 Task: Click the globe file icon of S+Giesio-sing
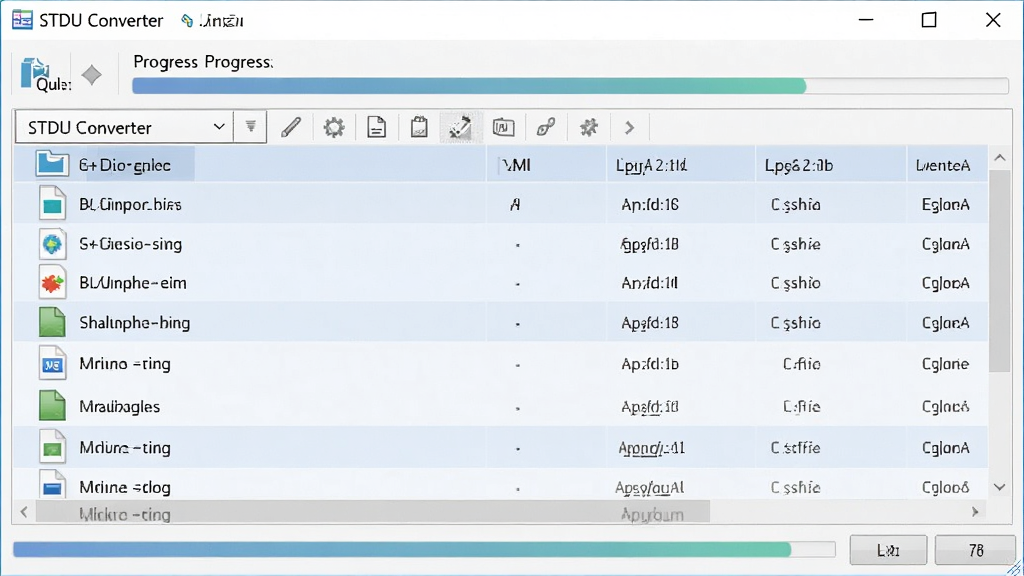pos(52,244)
